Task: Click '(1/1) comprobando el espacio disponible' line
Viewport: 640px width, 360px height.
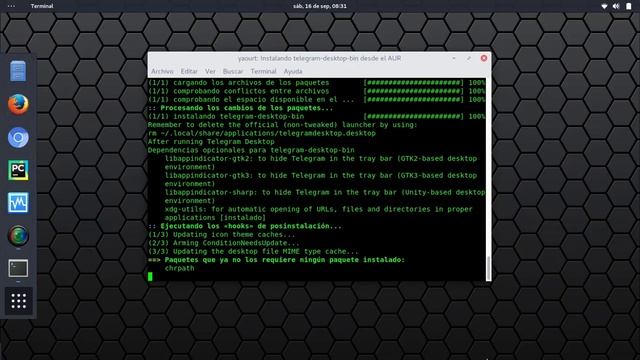Action: [x=251, y=100]
